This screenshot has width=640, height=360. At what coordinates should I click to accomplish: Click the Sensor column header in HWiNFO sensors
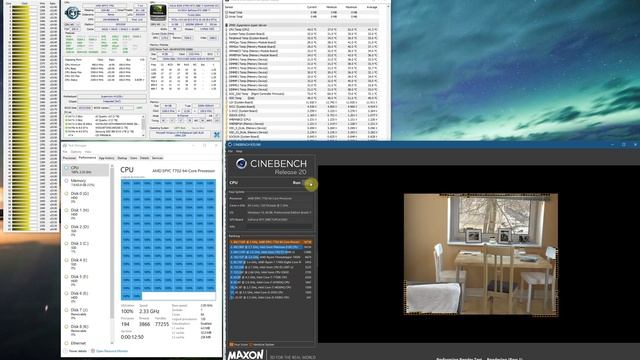229,7
